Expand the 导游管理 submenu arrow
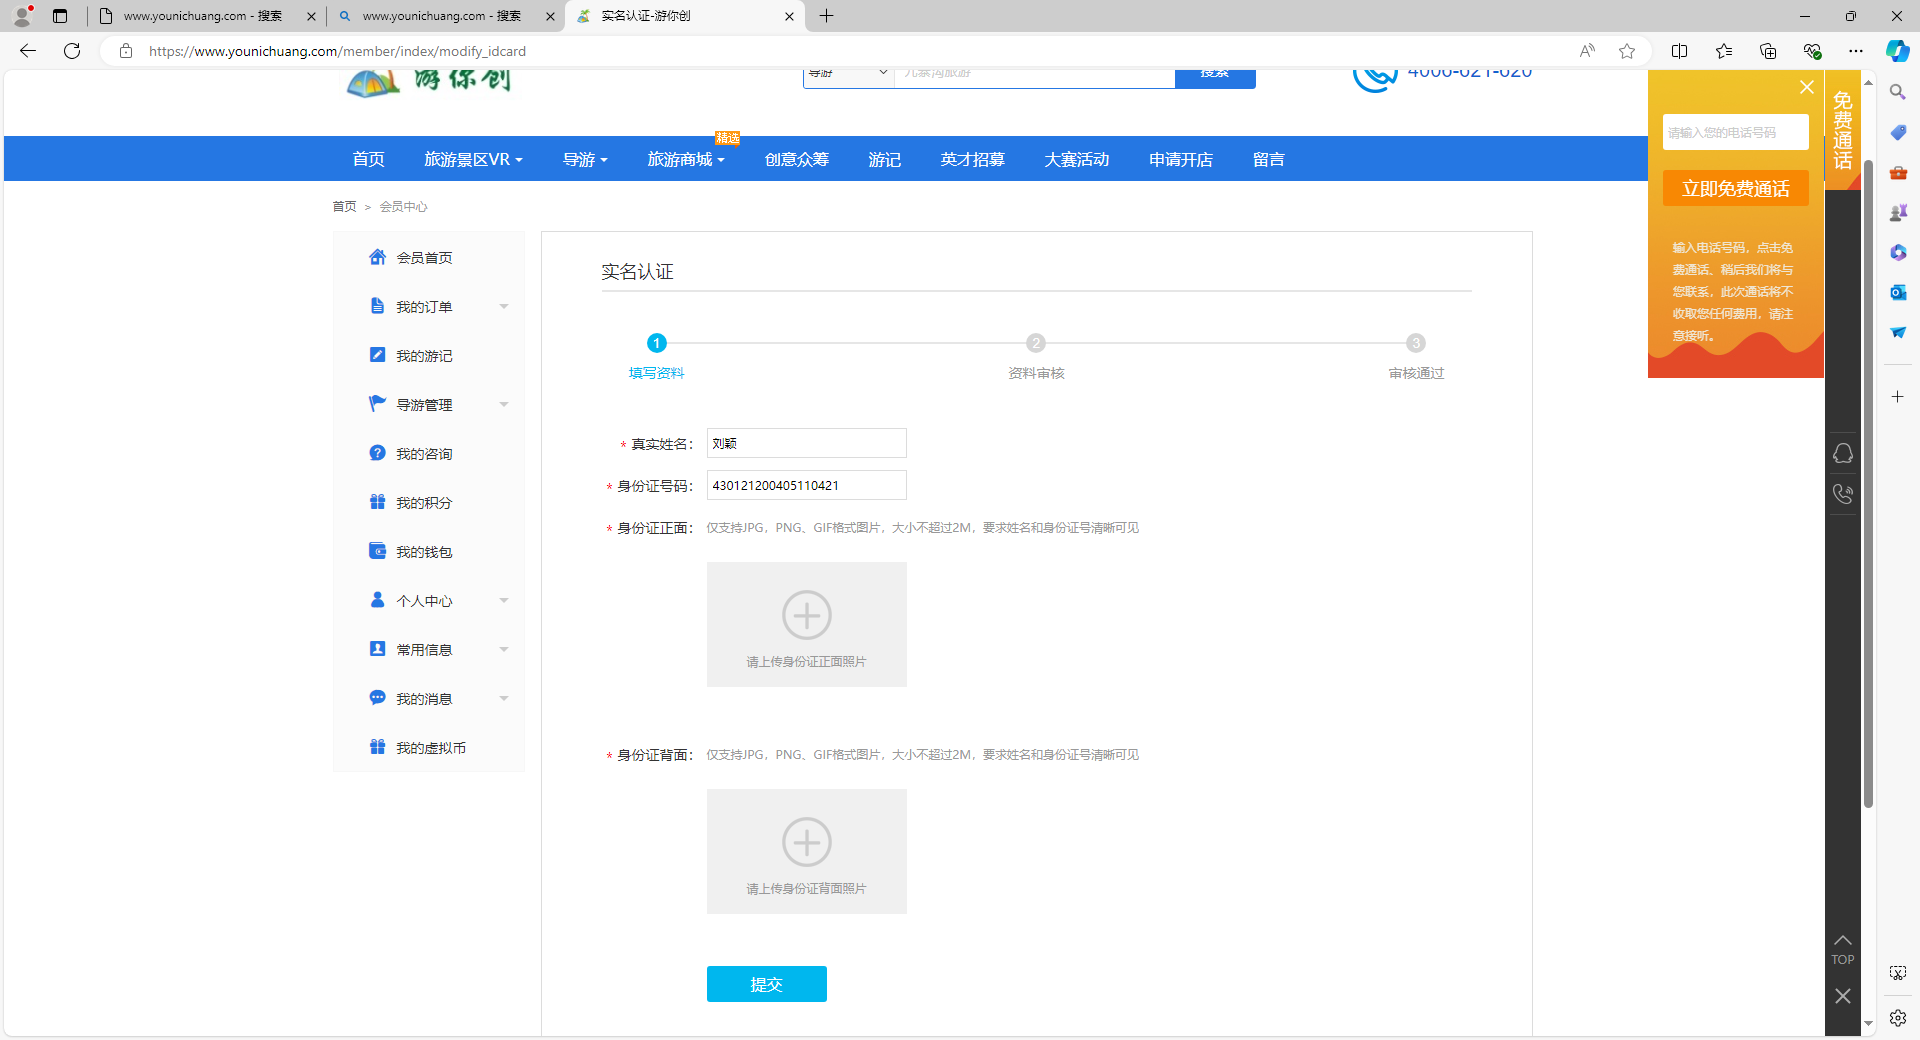 point(504,404)
